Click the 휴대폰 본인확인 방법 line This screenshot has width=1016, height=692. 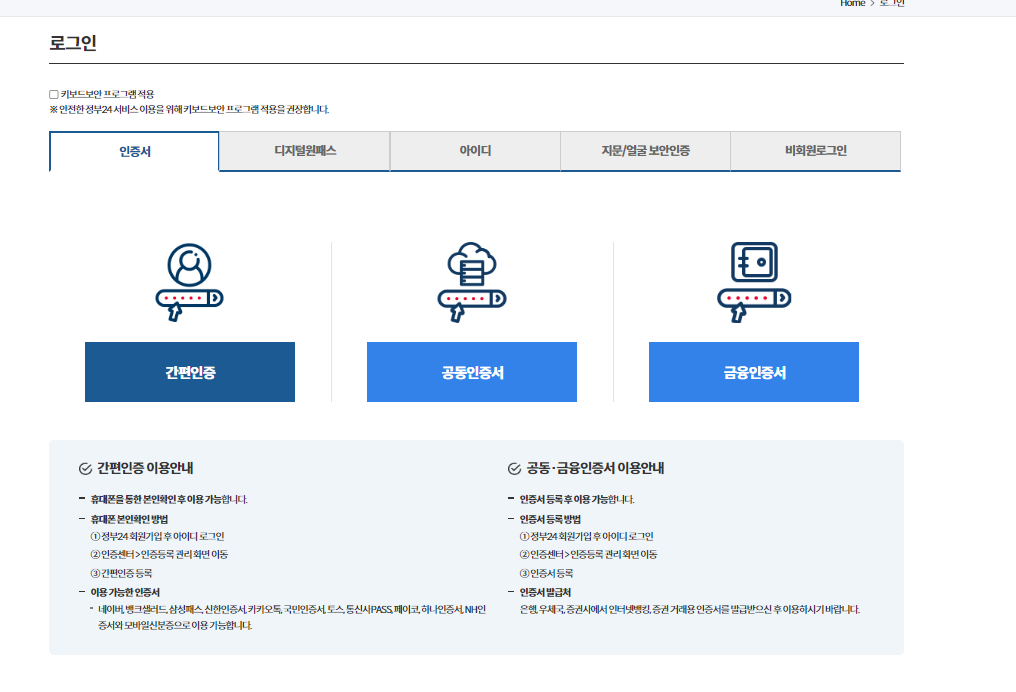(130, 520)
